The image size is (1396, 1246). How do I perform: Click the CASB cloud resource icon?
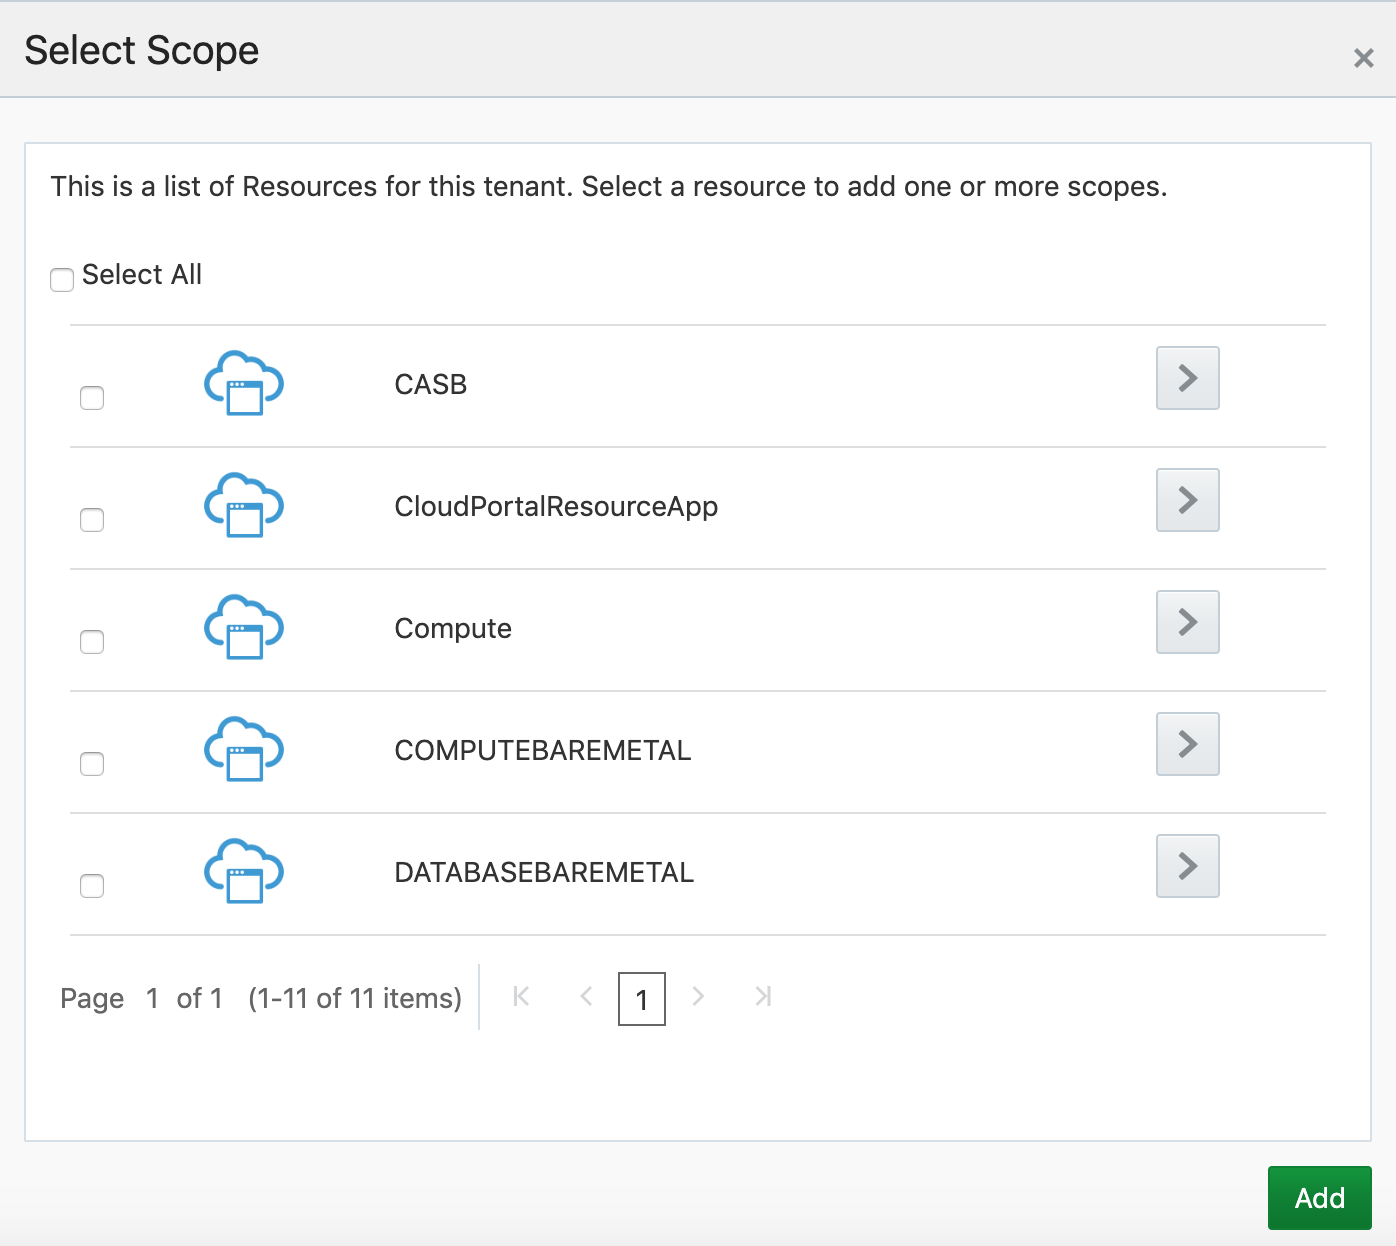click(244, 383)
